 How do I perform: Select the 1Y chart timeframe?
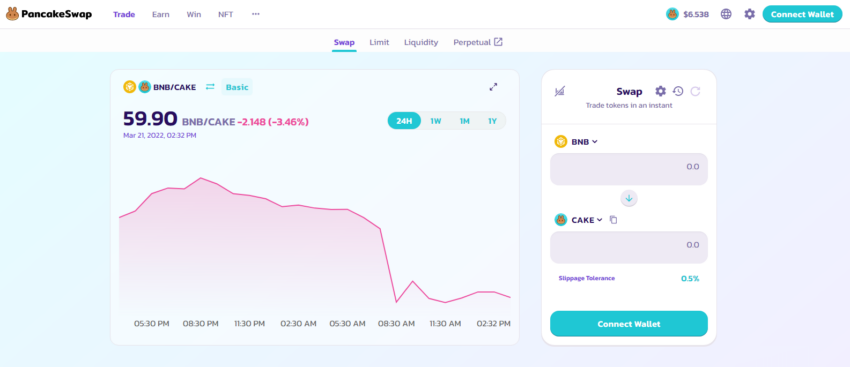pyautogui.click(x=492, y=121)
